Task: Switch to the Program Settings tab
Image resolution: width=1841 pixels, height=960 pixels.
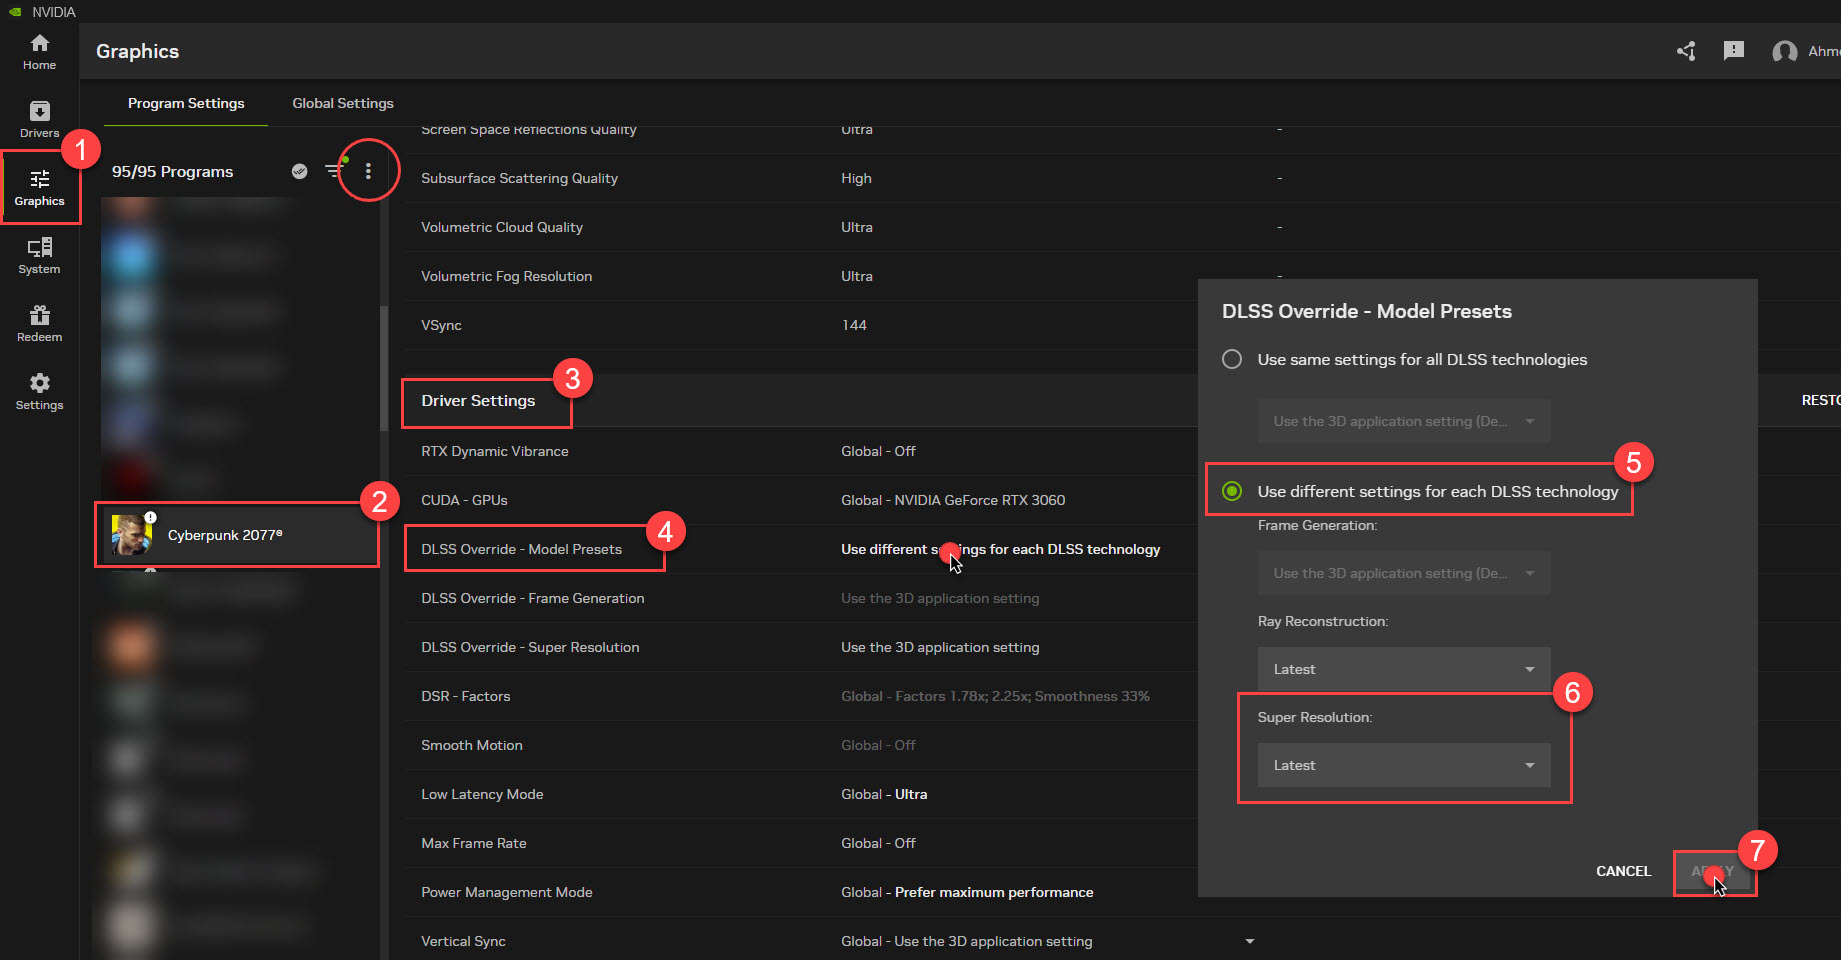Action: [x=186, y=103]
